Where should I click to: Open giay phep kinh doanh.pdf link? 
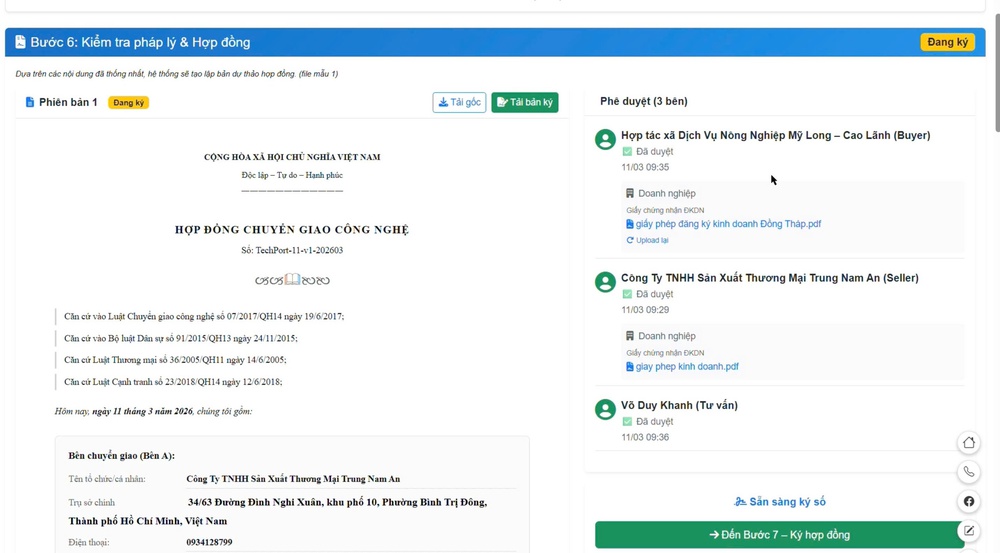(x=686, y=367)
